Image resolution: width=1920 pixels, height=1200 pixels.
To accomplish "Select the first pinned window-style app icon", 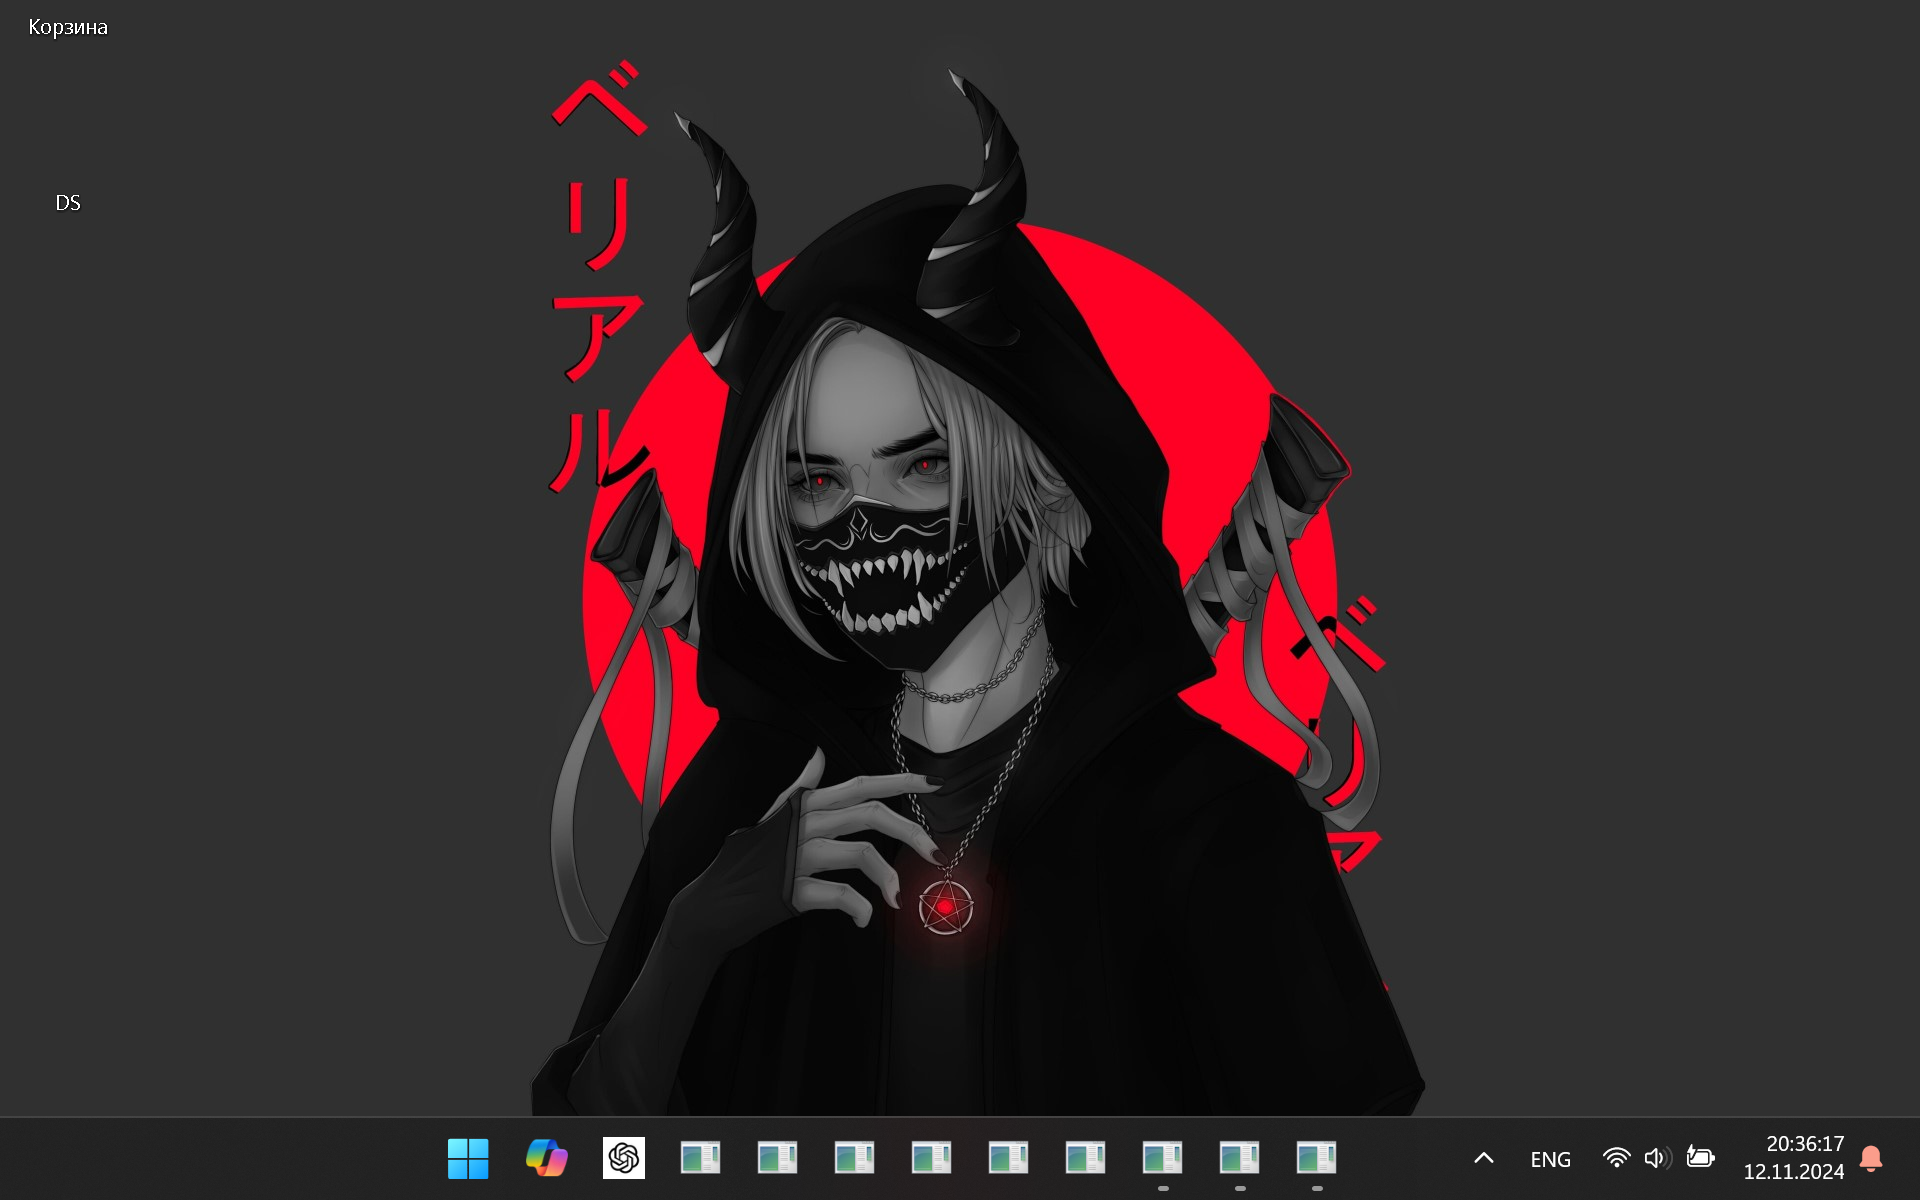I will pos(701,1158).
